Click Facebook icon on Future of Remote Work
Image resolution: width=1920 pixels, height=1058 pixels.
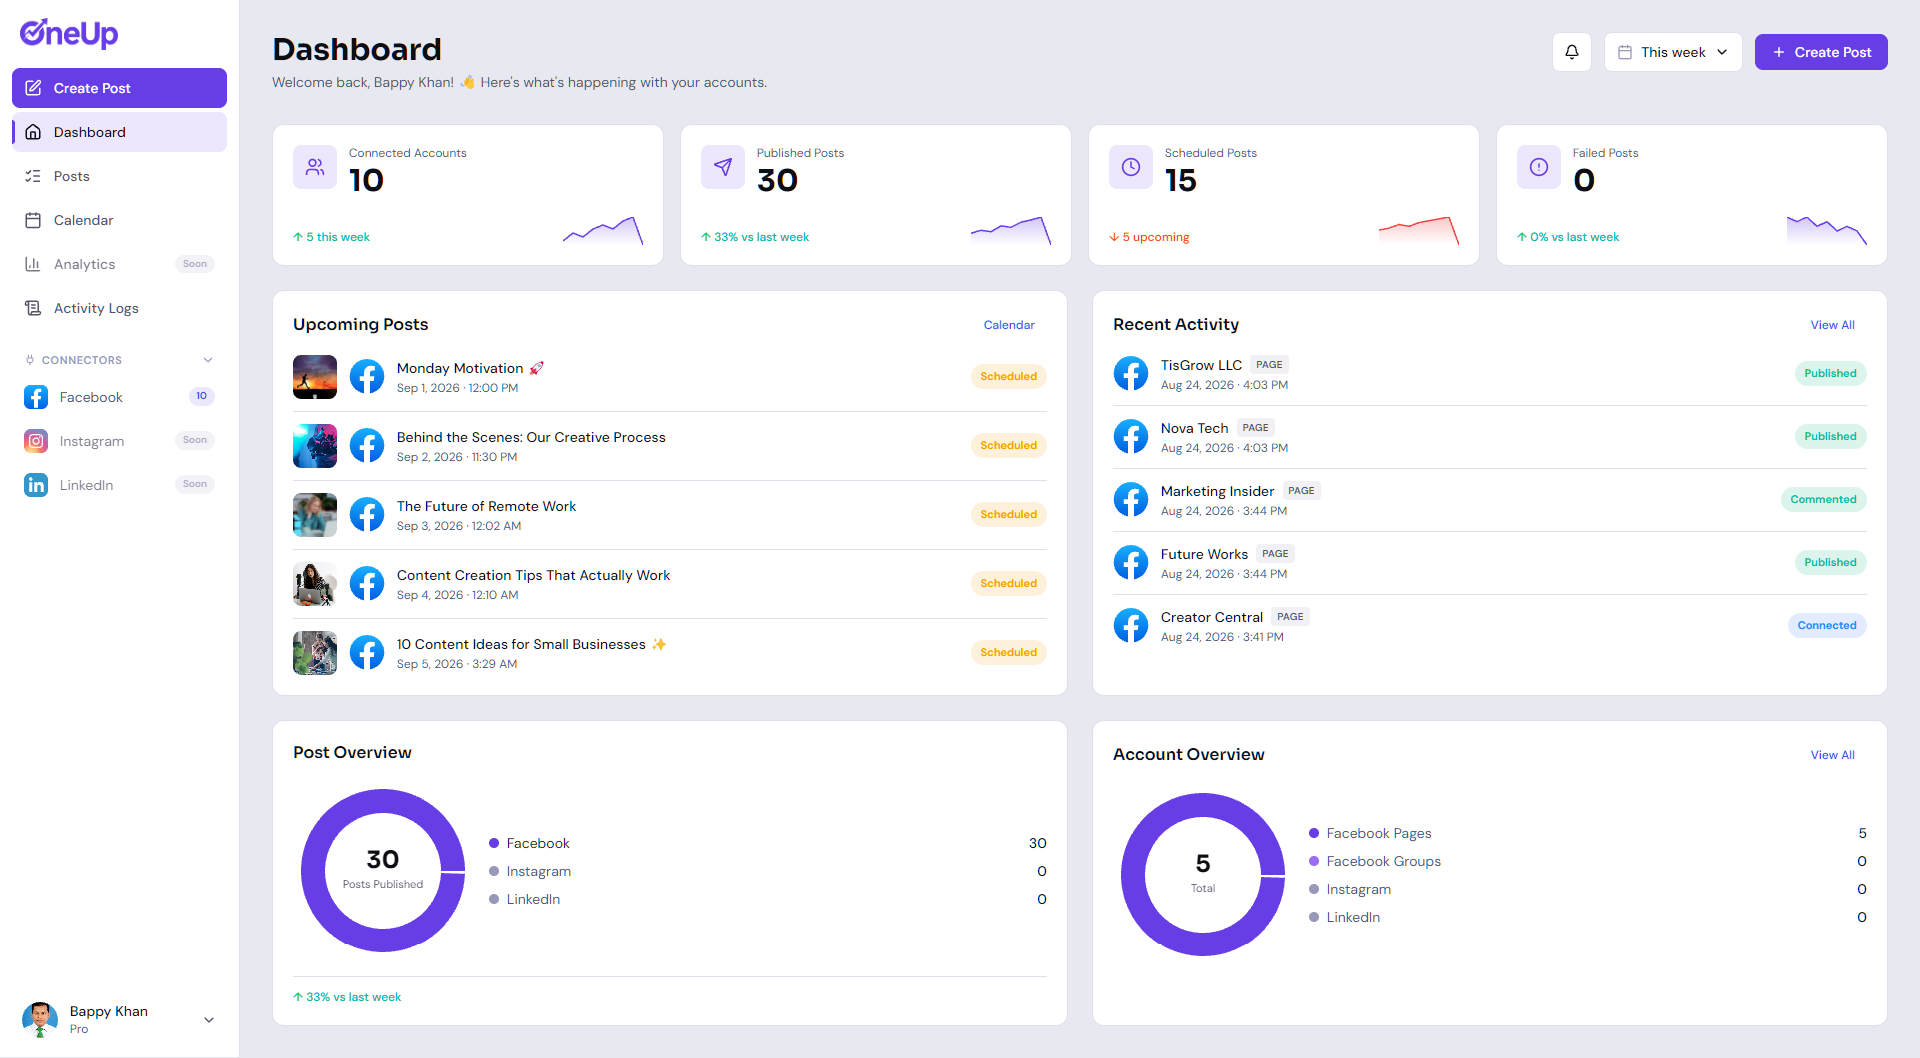[x=367, y=515]
